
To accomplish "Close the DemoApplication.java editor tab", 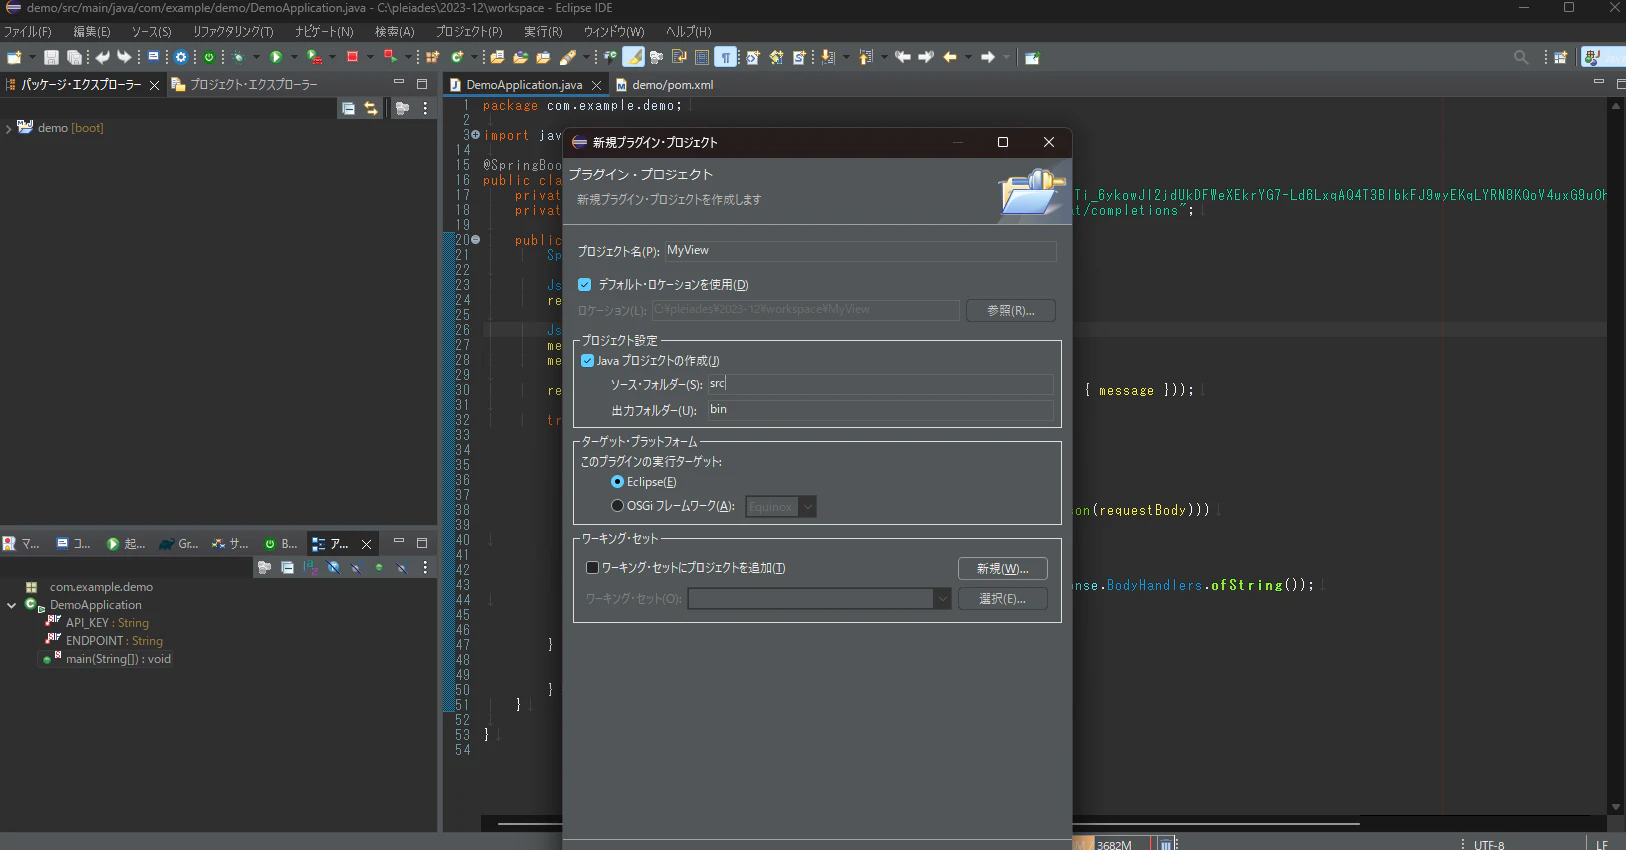I will [597, 85].
